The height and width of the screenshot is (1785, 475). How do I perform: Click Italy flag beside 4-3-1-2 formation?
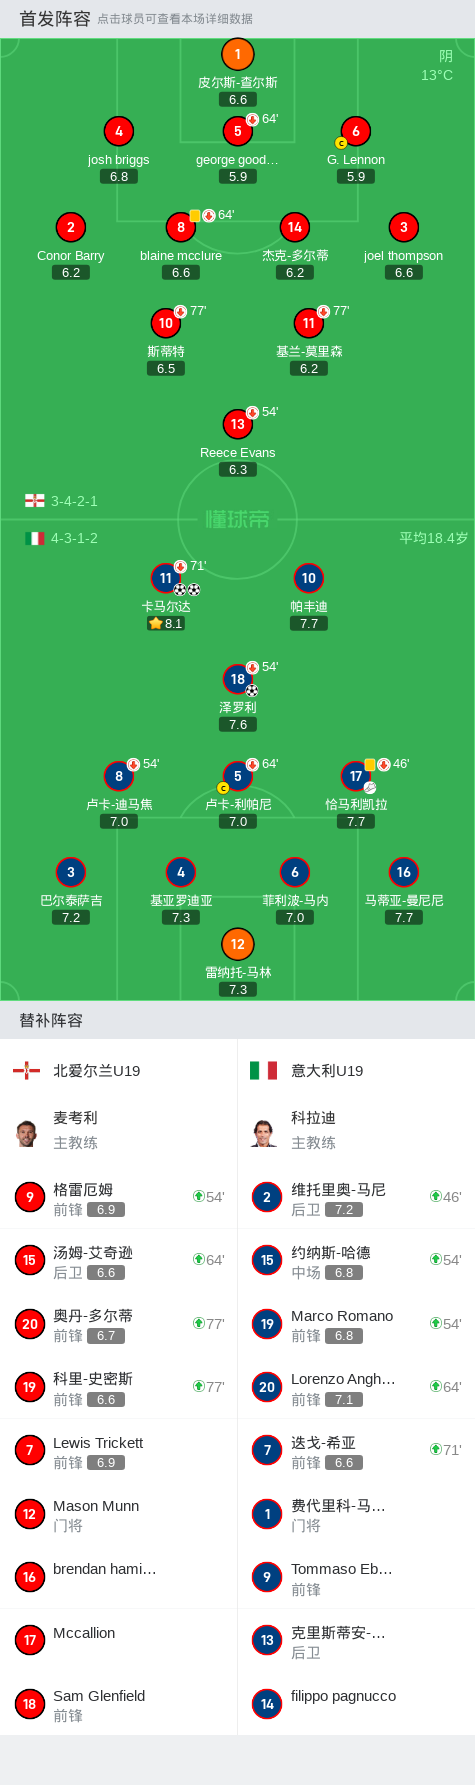[x=35, y=538]
